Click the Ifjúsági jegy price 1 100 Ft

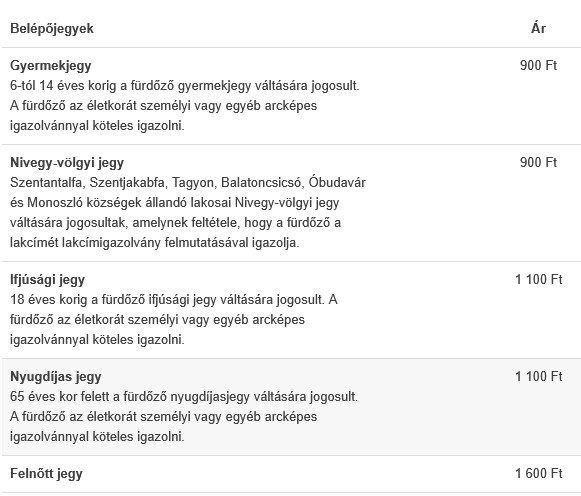click(x=538, y=280)
